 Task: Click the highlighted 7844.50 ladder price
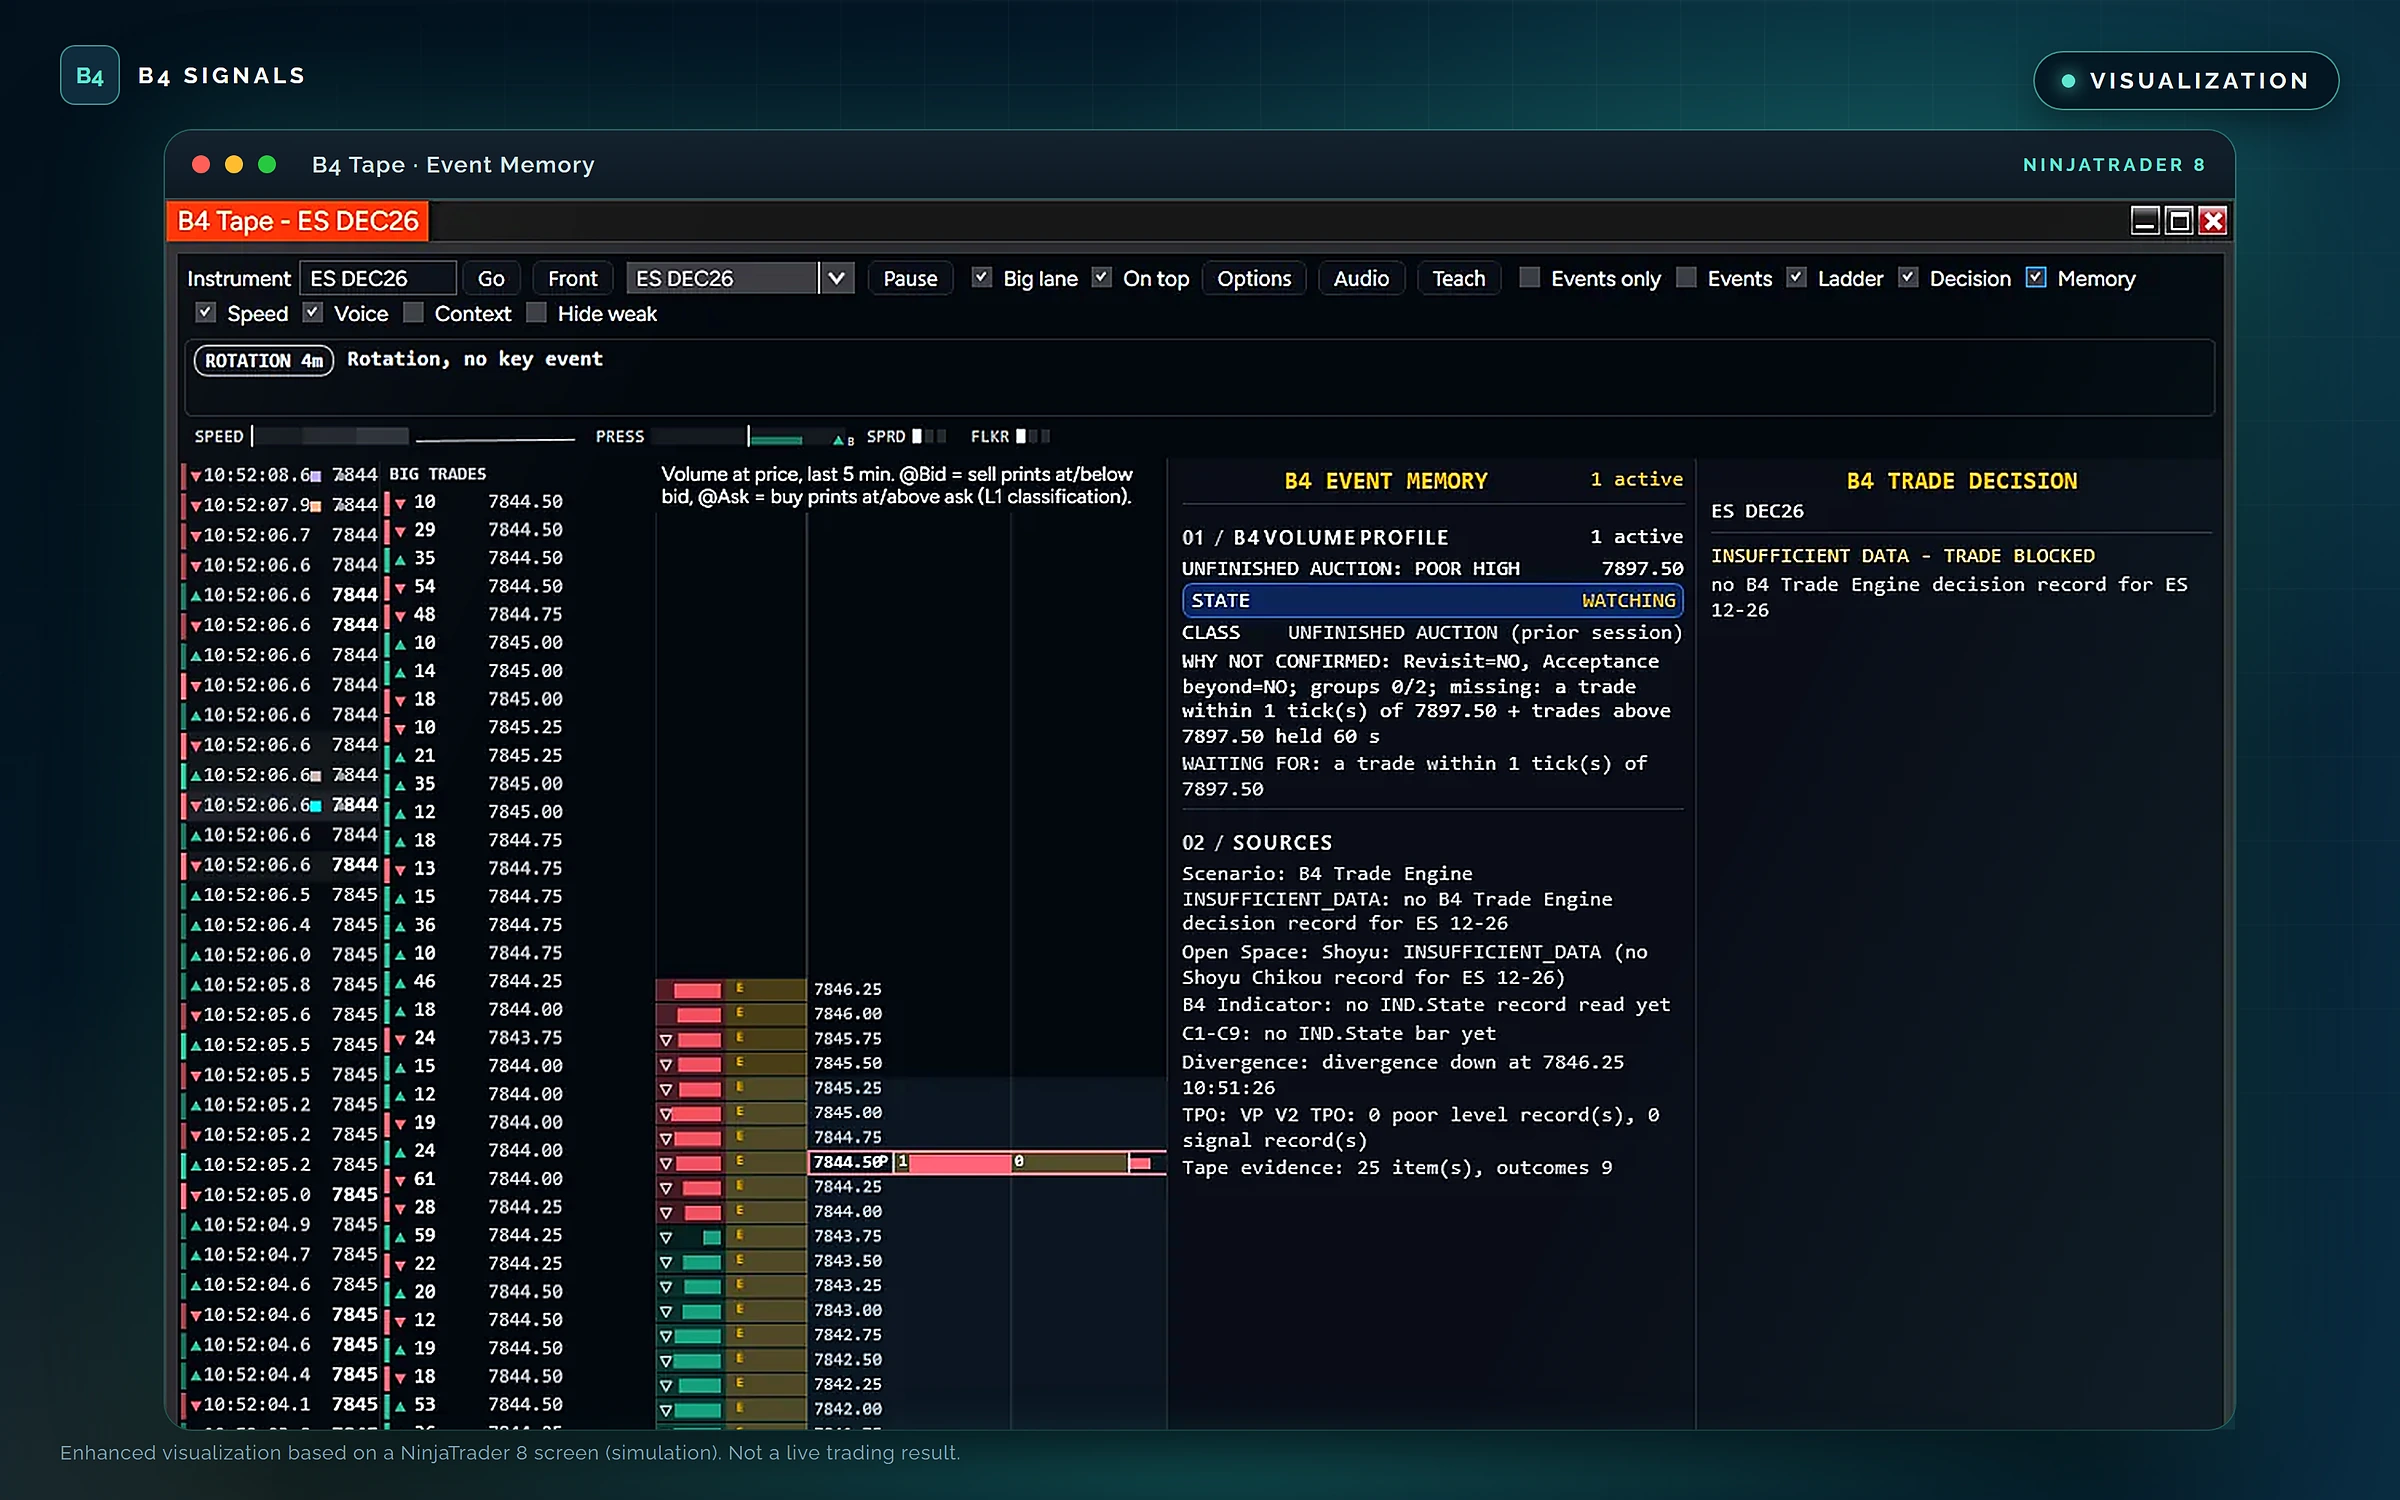[x=848, y=1161]
